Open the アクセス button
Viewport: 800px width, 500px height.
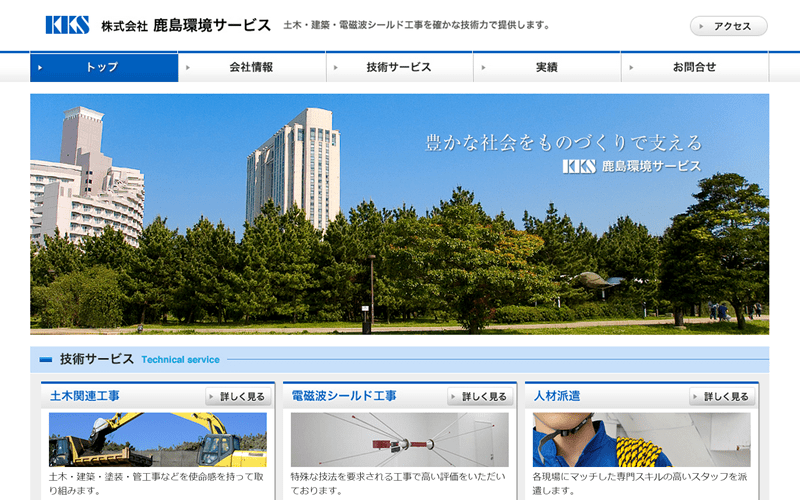(x=729, y=26)
